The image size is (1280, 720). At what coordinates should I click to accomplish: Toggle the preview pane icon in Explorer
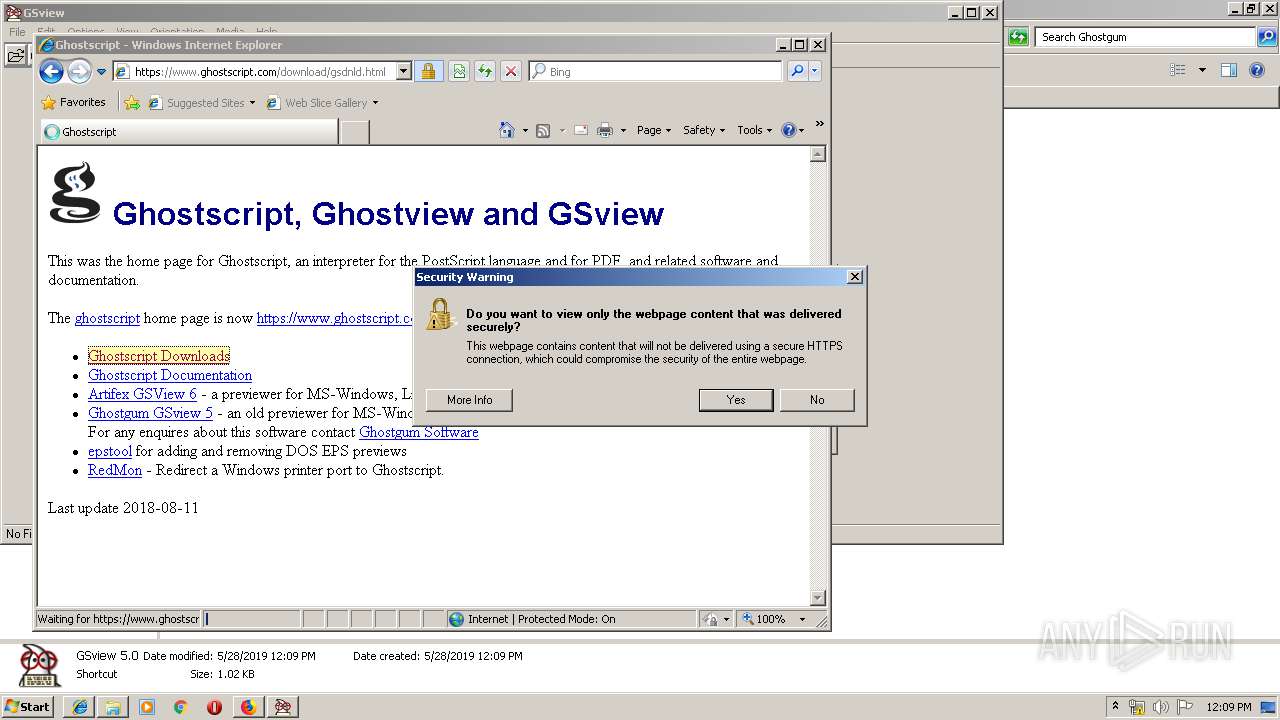(1229, 70)
